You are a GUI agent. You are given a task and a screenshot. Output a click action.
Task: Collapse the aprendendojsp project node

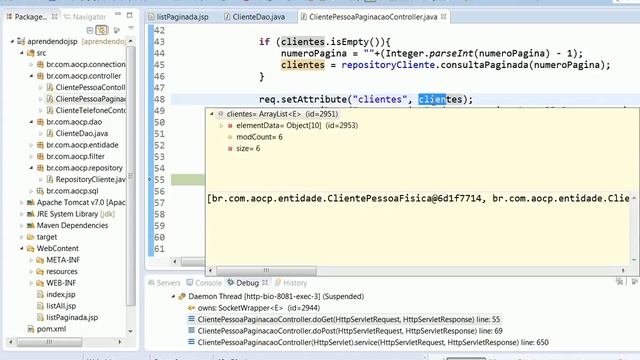point(12,41)
